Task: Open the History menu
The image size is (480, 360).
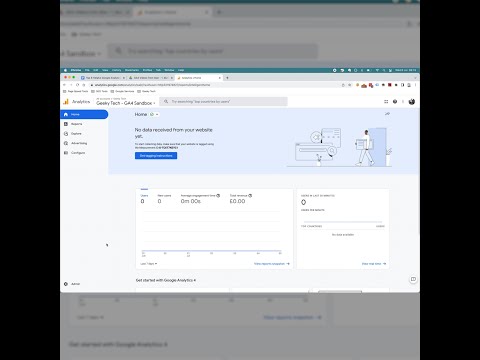Action: click(x=116, y=70)
